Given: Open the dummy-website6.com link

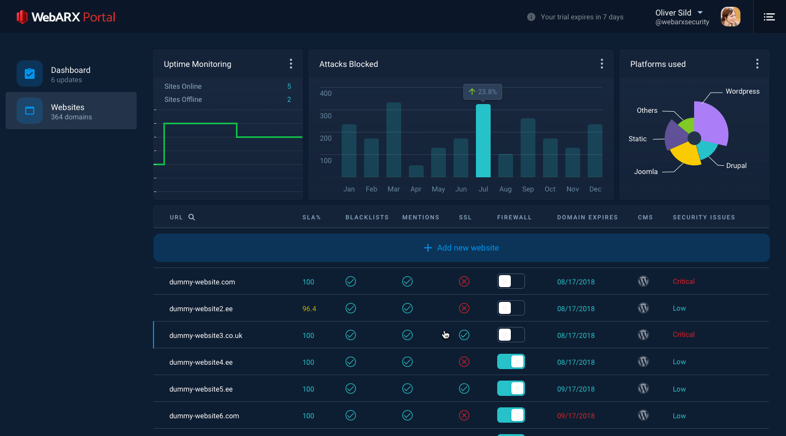Looking at the screenshot, I should click(204, 416).
